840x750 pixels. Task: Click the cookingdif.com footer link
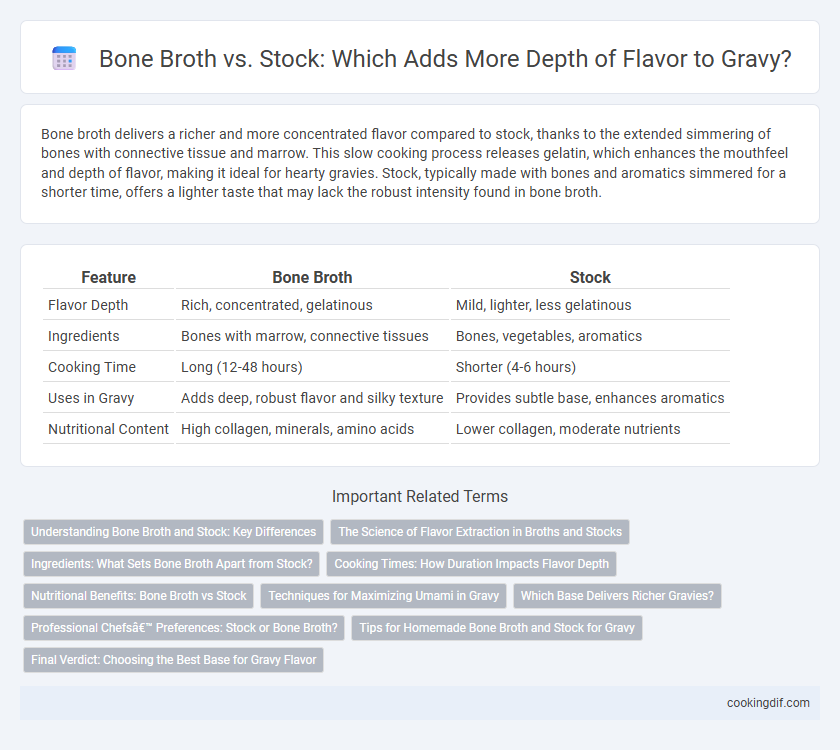[x=768, y=703]
